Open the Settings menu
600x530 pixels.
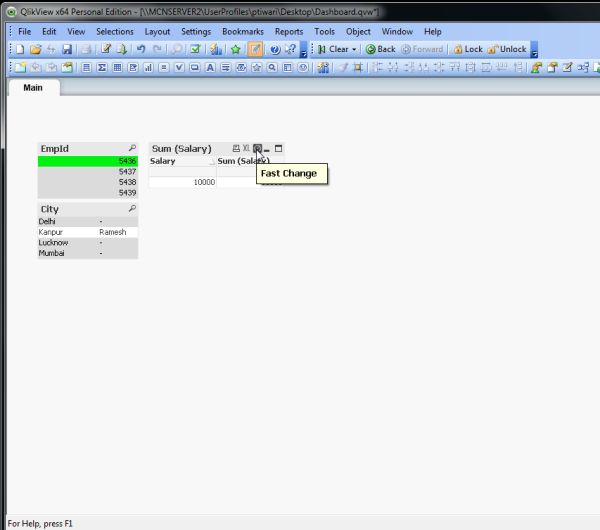click(196, 31)
